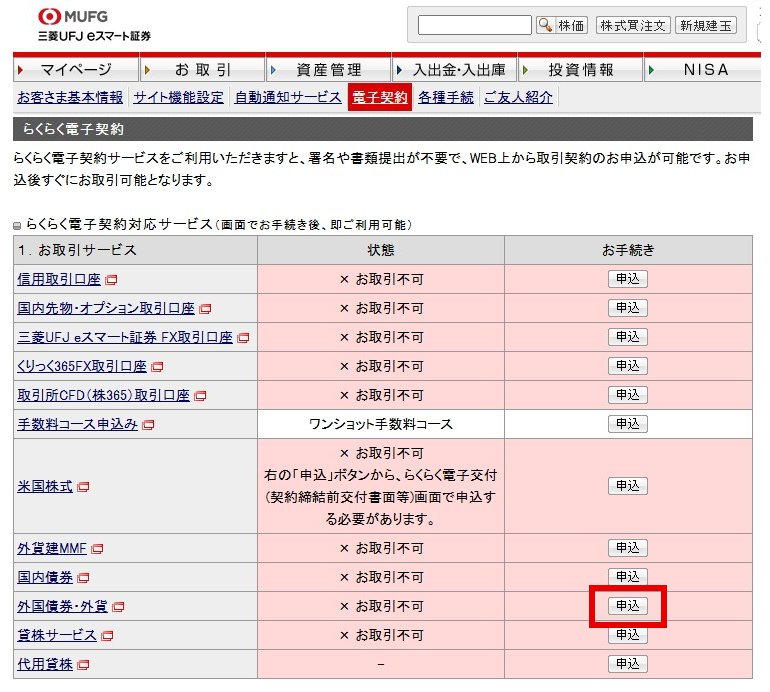Expand the 投資情報 navigation menu
770x692 pixels.
pos(581,70)
